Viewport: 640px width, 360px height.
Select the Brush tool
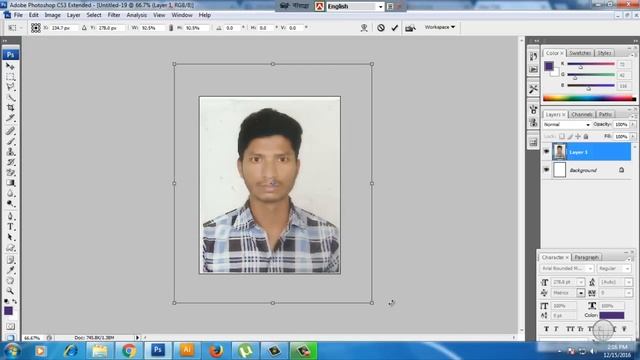point(10,142)
